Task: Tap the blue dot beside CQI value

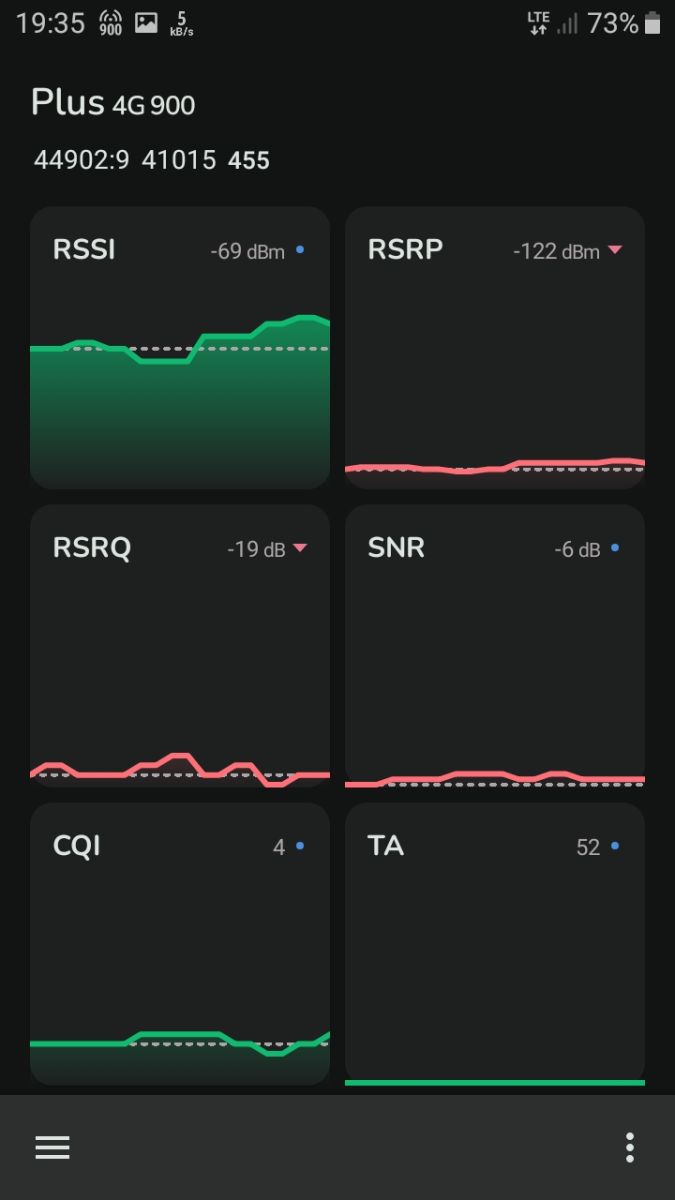Action: point(300,846)
